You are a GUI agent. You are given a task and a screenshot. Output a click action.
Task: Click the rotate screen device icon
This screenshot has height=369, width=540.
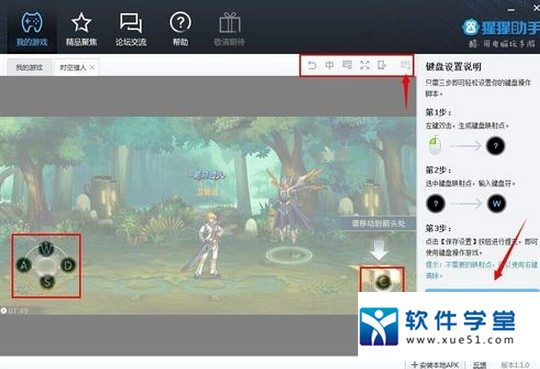[382, 65]
